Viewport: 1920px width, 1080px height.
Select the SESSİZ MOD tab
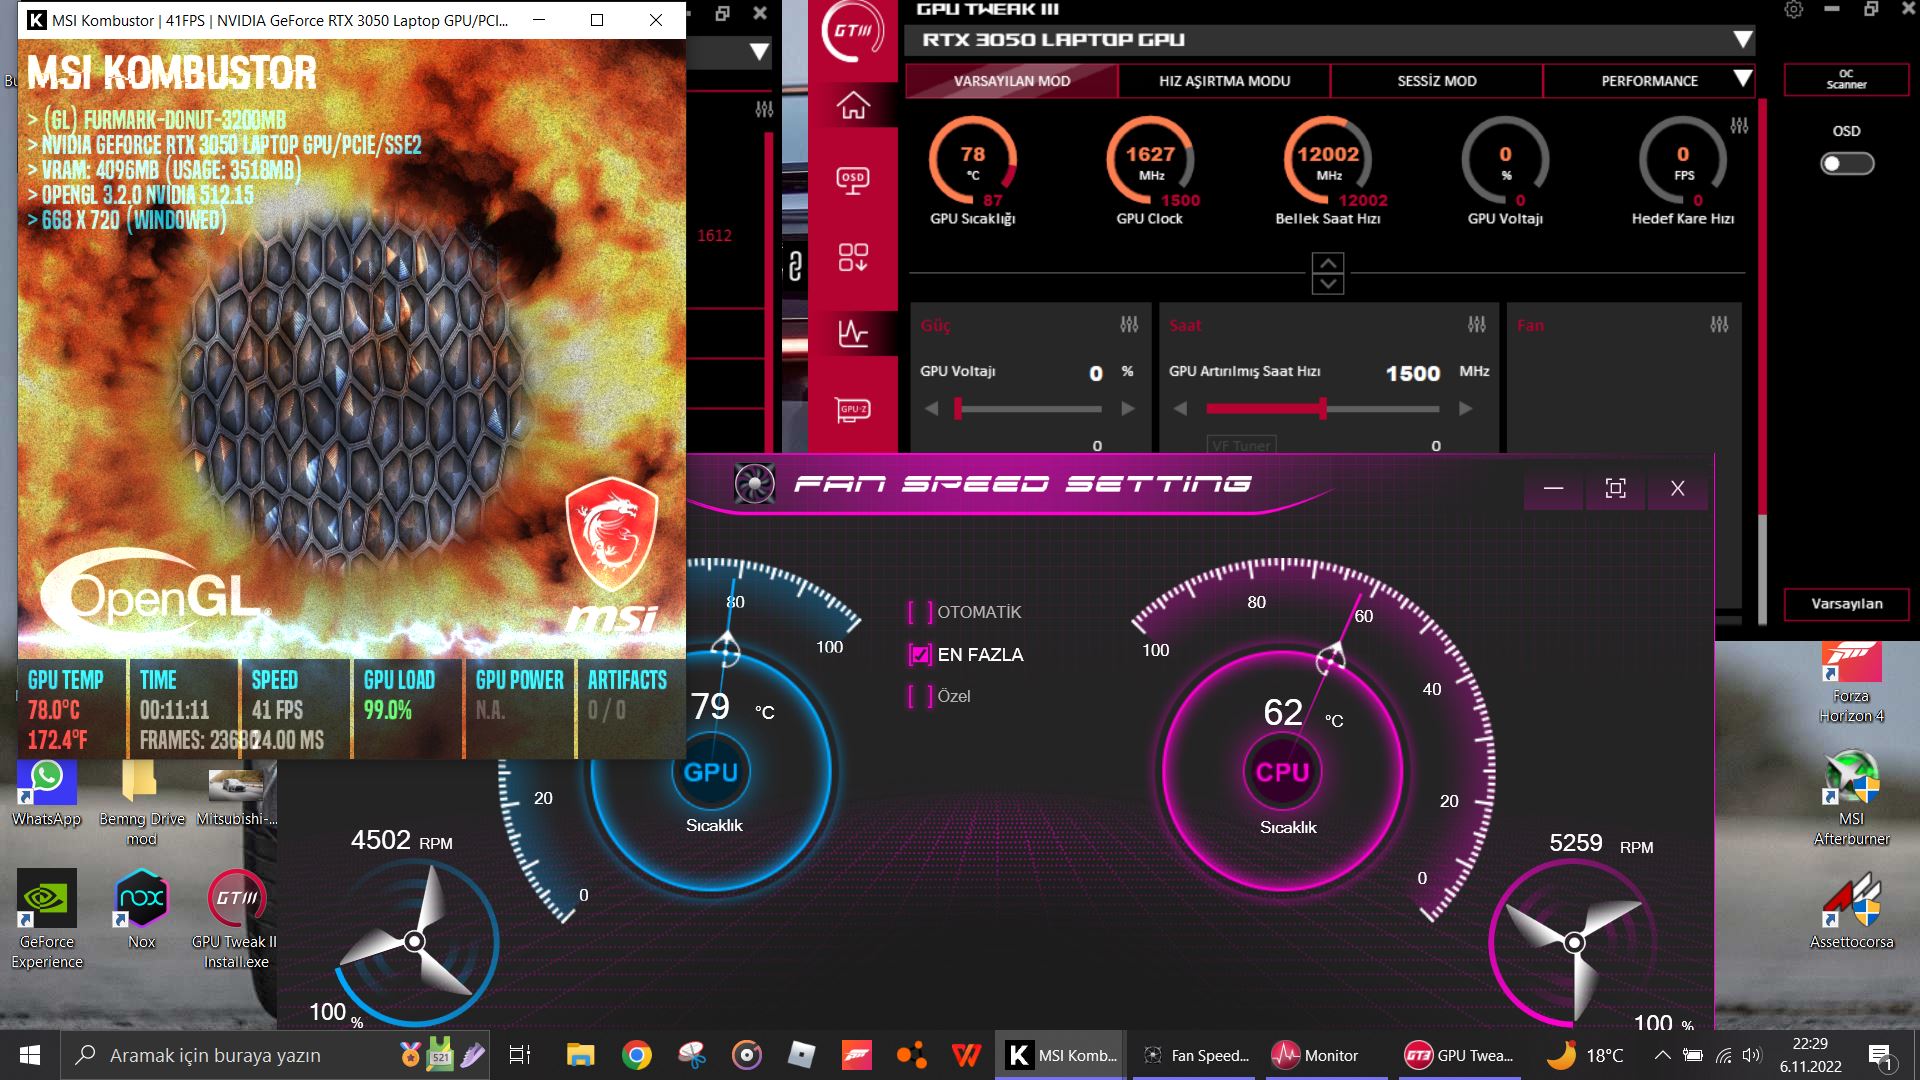[1436, 81]
